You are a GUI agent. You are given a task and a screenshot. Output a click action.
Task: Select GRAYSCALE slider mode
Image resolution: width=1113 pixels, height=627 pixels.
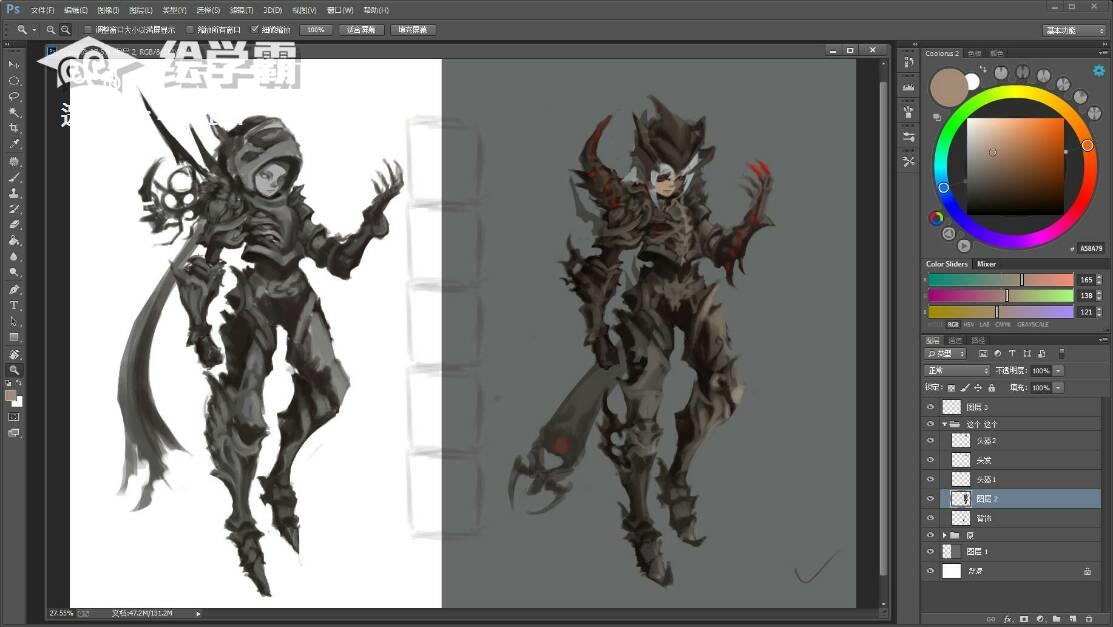[x=1033, y=325]
